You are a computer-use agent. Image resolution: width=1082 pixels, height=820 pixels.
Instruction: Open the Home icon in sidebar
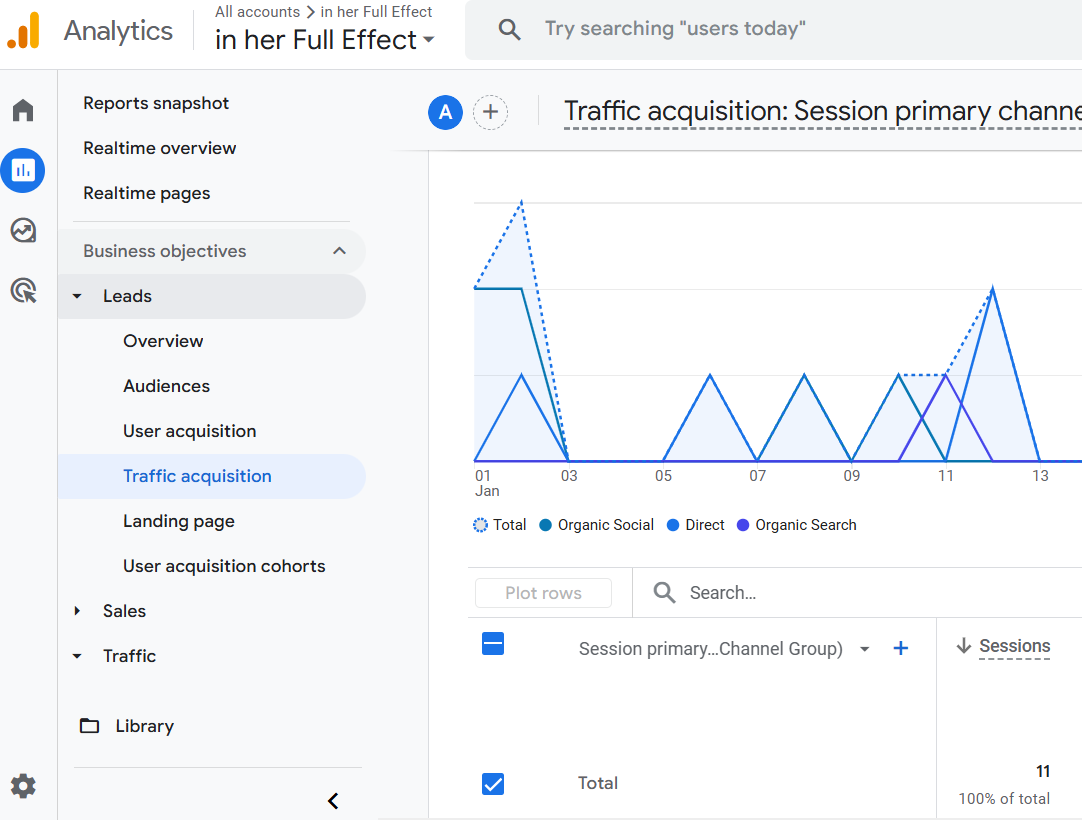pyautogui.click(x=23, y=110)
